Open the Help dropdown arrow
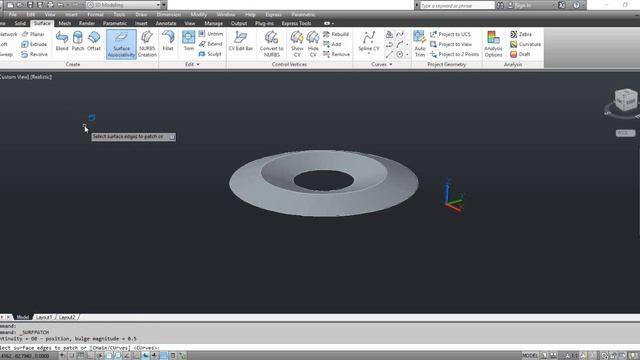640x360 pixels. 582,5
